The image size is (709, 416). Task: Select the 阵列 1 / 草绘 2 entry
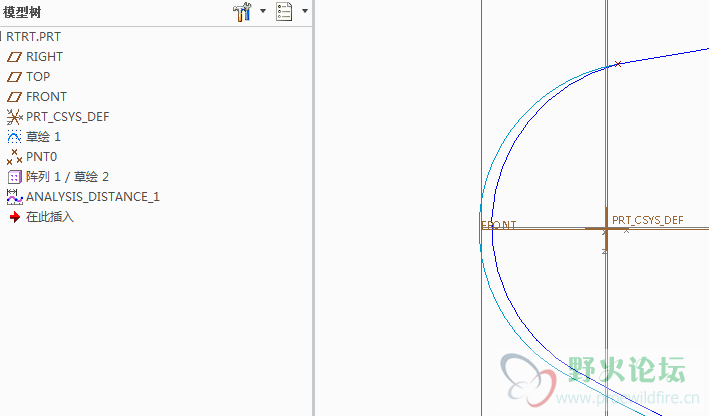pyautogui.click(x=67, y=177)
